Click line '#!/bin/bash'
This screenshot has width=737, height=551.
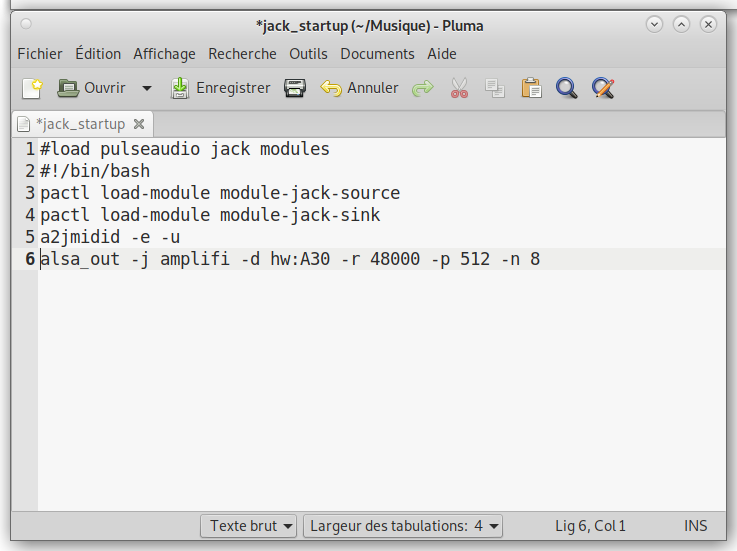(95, 171)
